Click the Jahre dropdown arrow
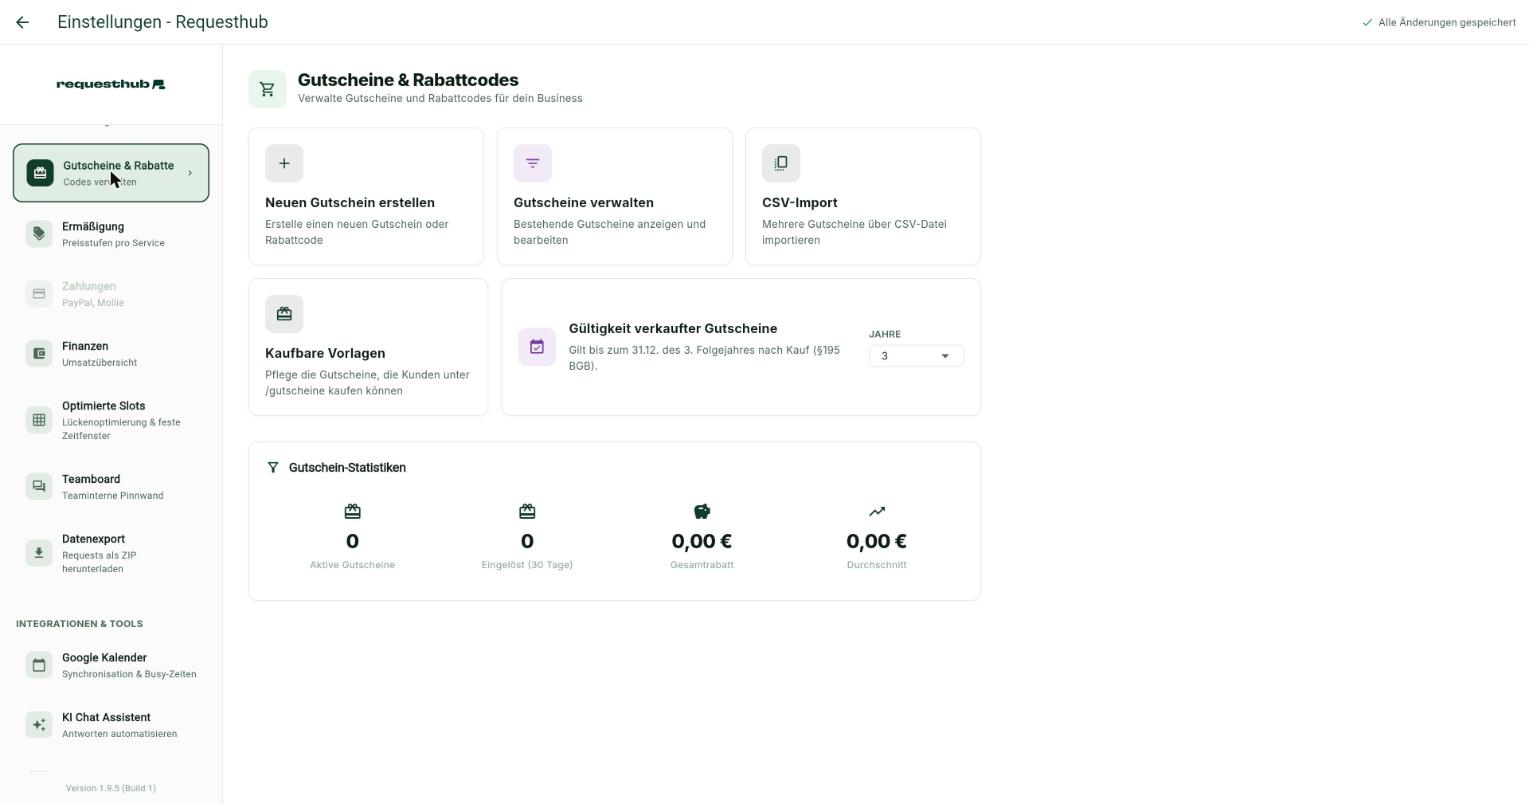Image resolution: width=1529 pixels, height=804 pixels. click(945, 356)
